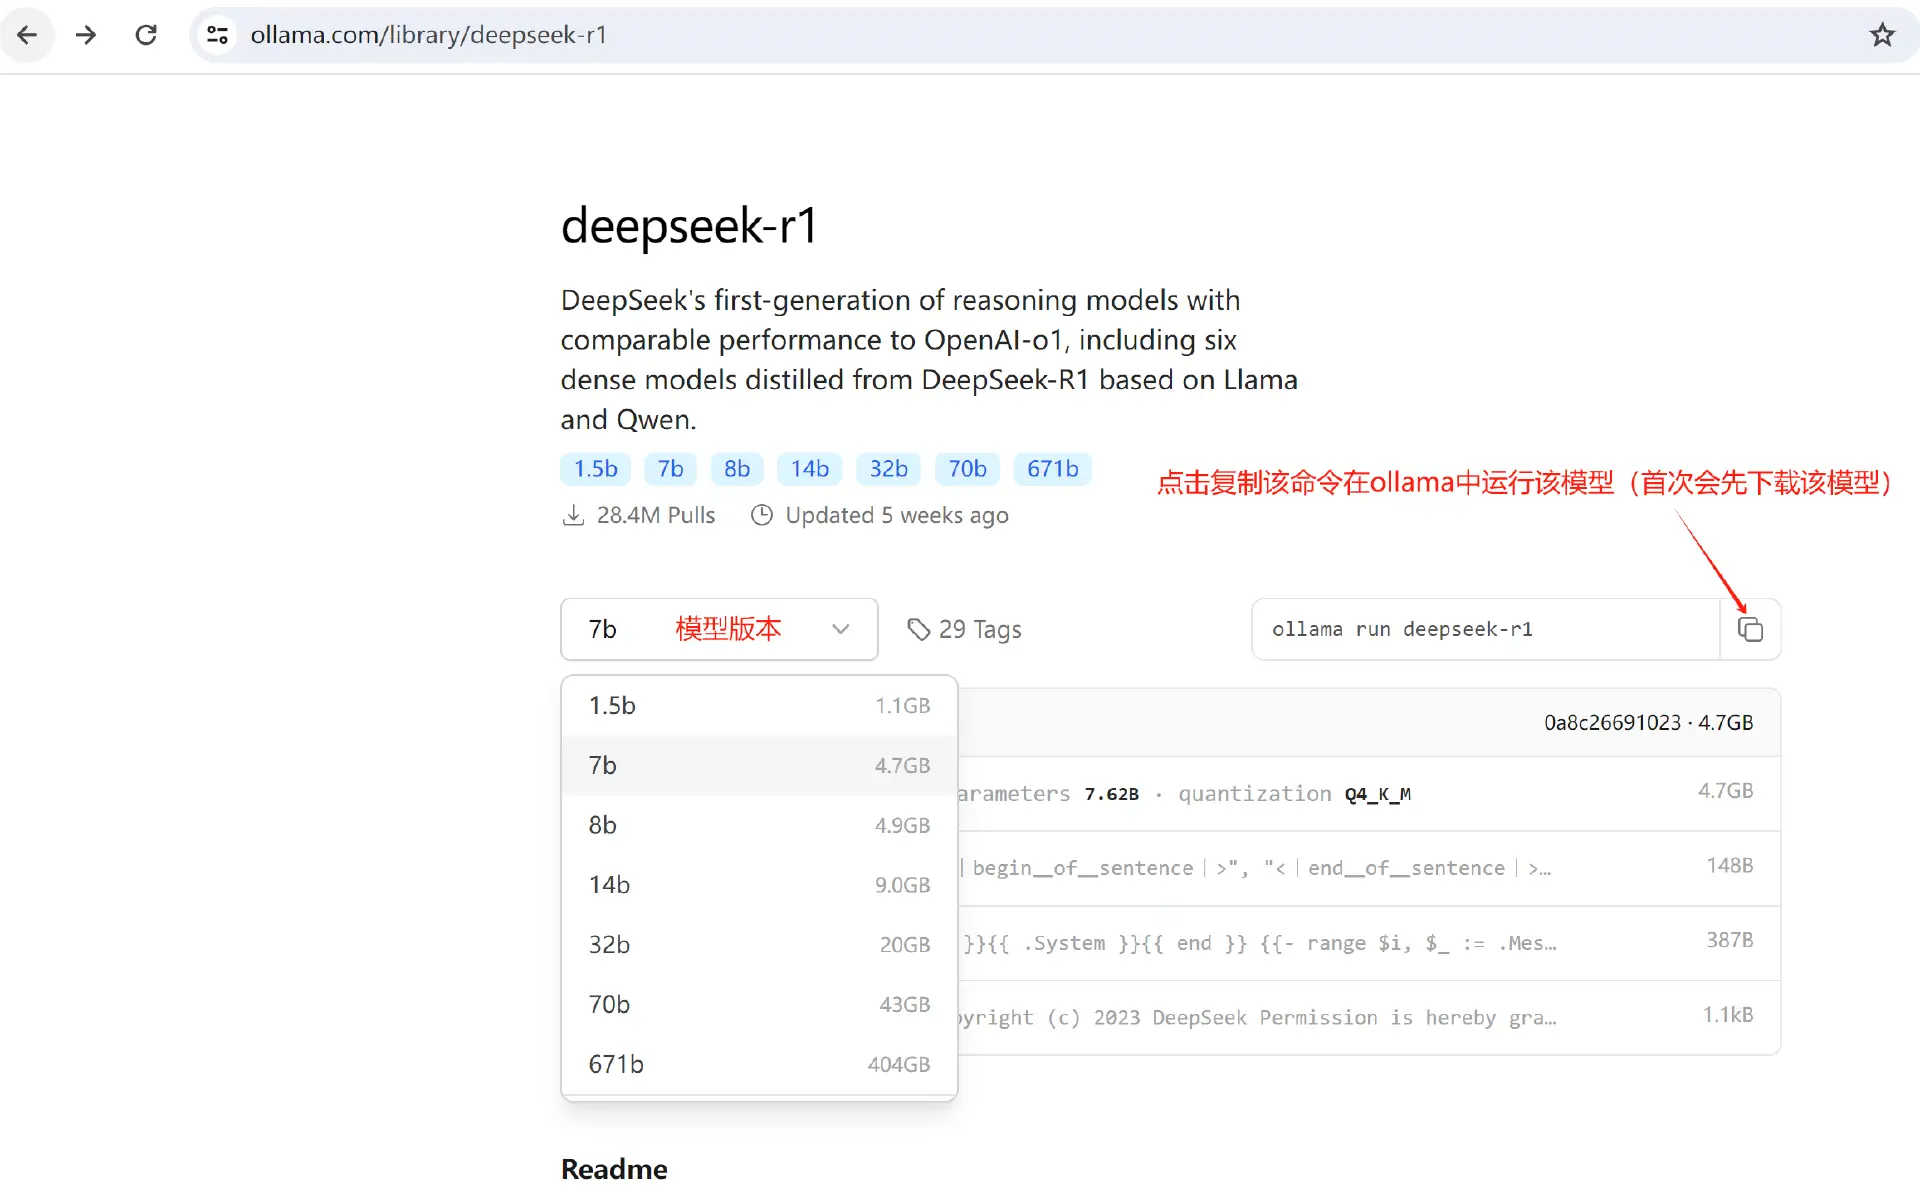The height and width of the screenshot is (1198, 1920).
Task: Open the DeepSeek license copyright row
Action: pos(1369,1017)
